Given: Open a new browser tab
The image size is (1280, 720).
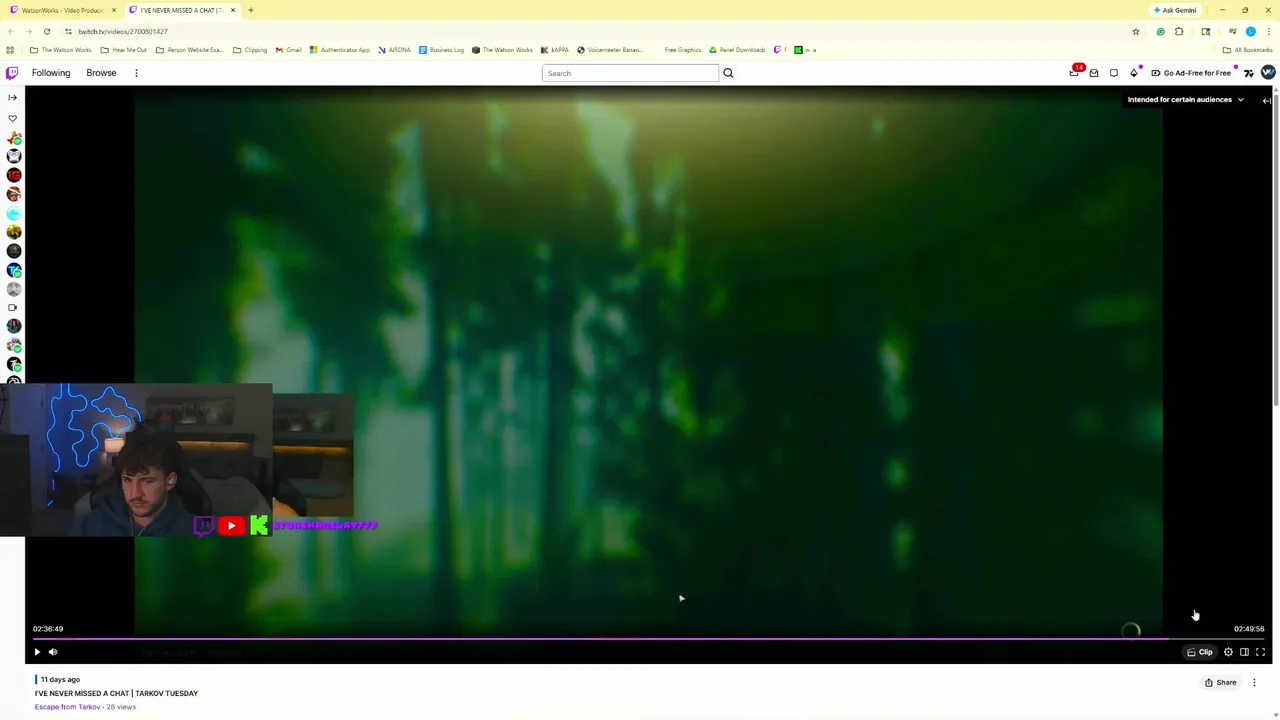Looking at the screenshot, I should tap(251, 10).
